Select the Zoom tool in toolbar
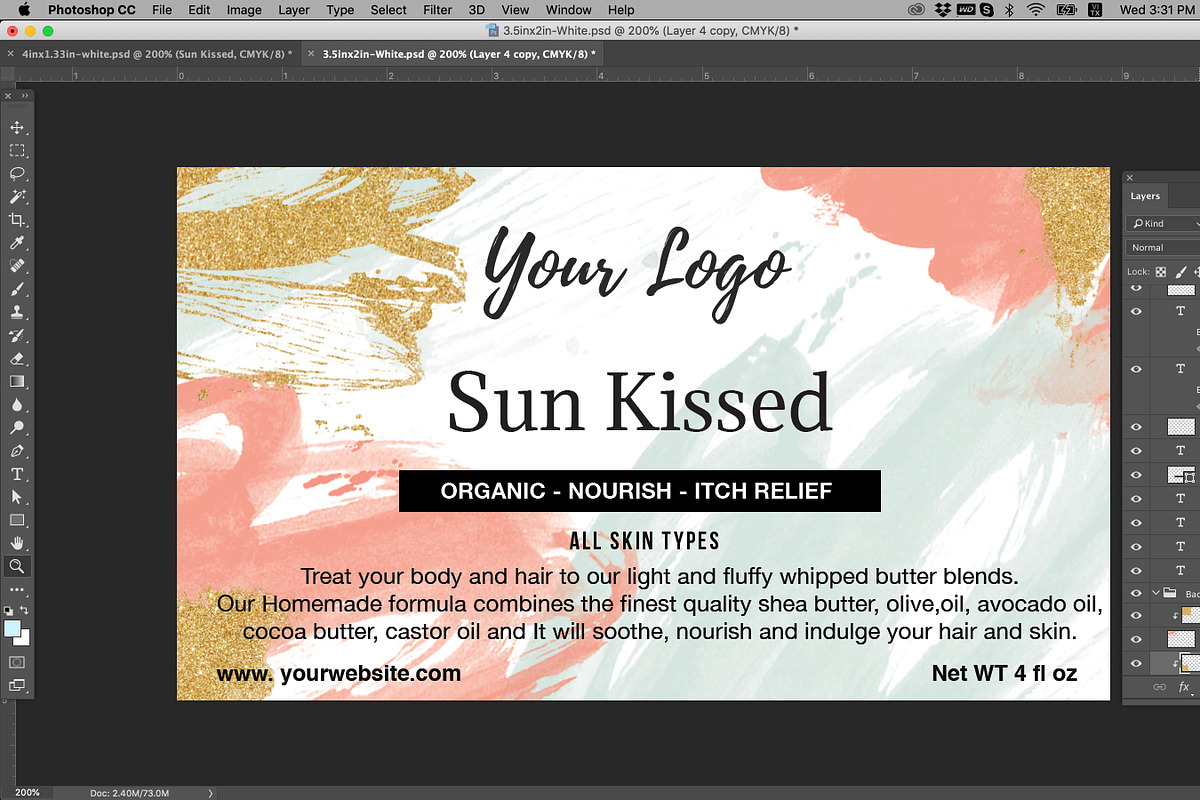Screen dimensions: 1200x800 click(x=17, y=566)
